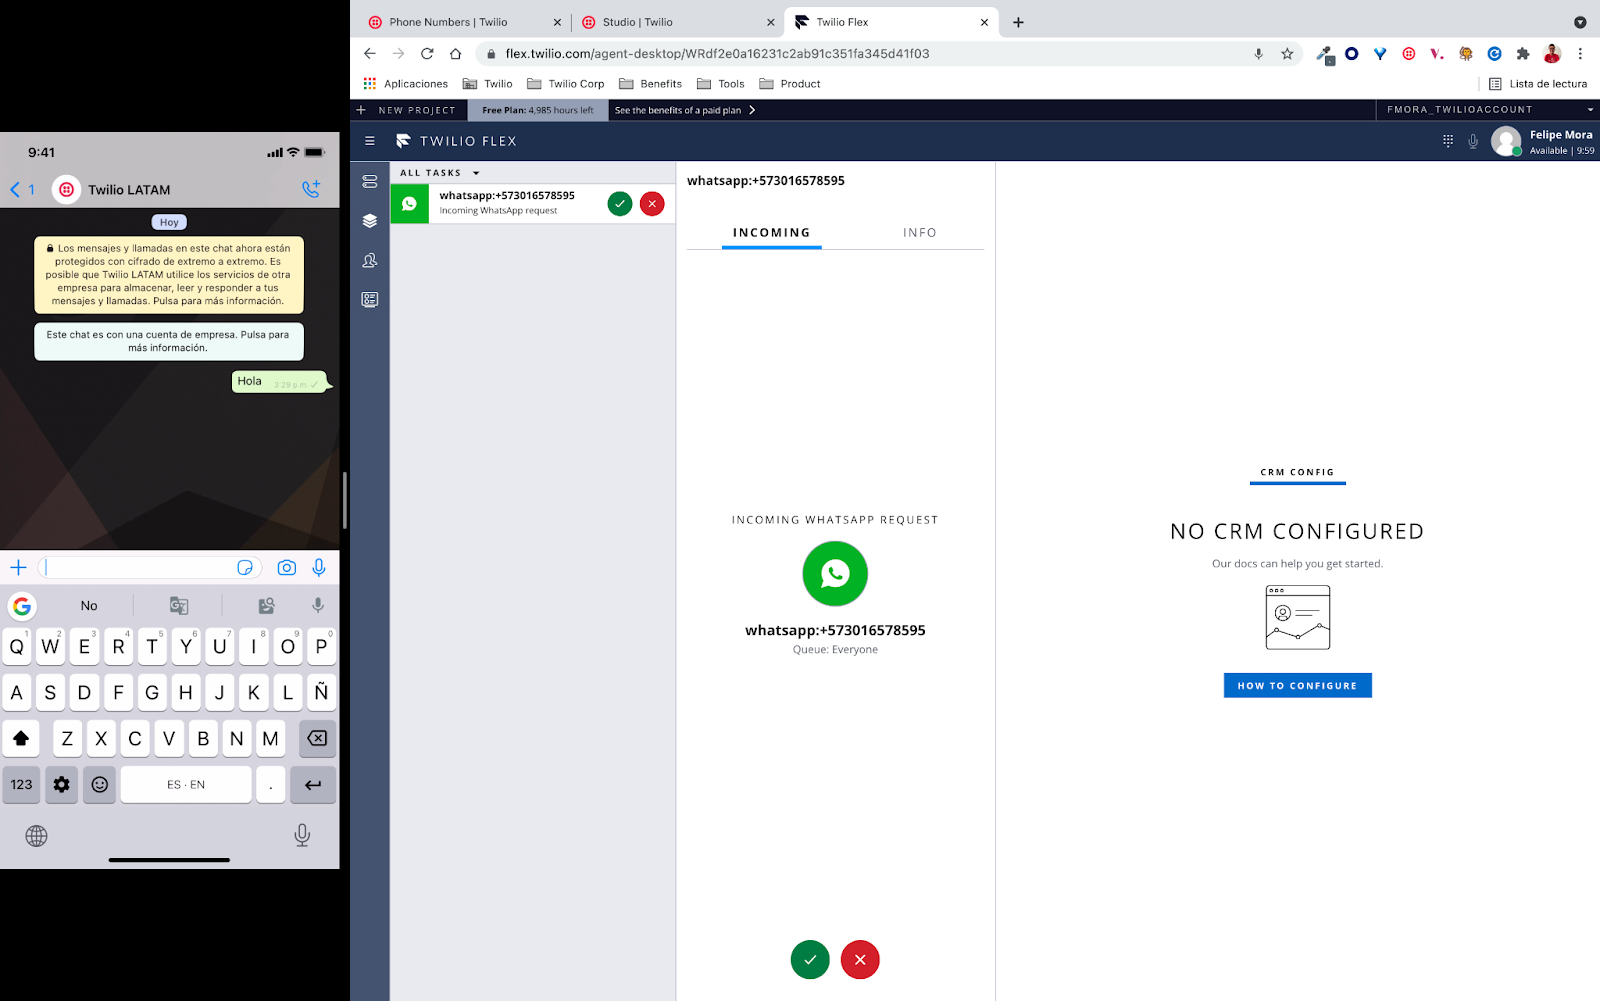The width and height of the screenshot is (1600, 1001).
Task: Open the Teams view layers icon
Action: pyautogui.click(x=370, y=221)
